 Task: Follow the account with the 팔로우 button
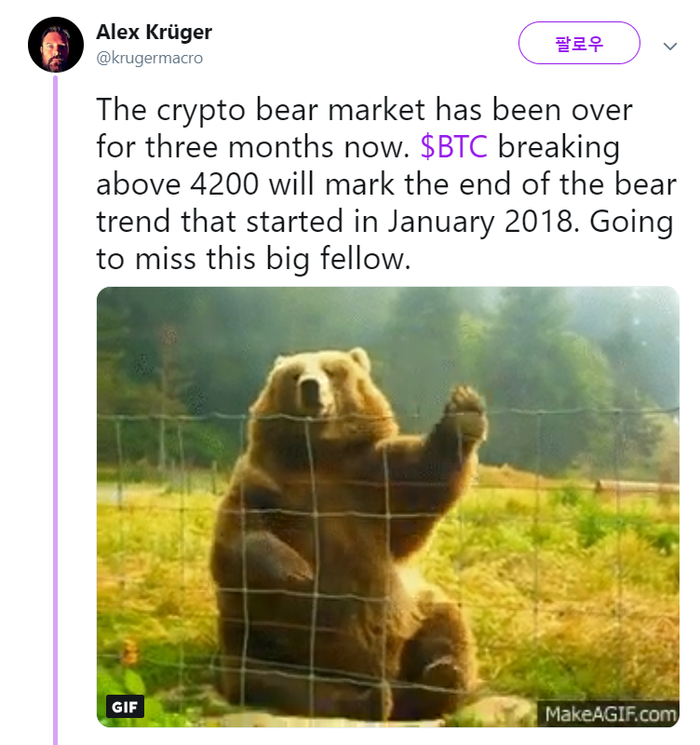tap(579, 43)
